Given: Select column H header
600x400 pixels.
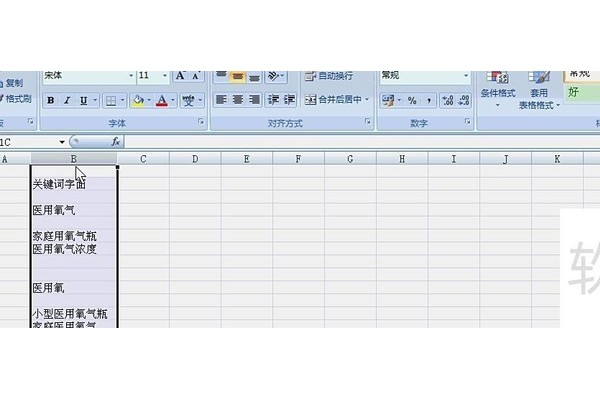Looking at the screenshot, I should [402, 159].
